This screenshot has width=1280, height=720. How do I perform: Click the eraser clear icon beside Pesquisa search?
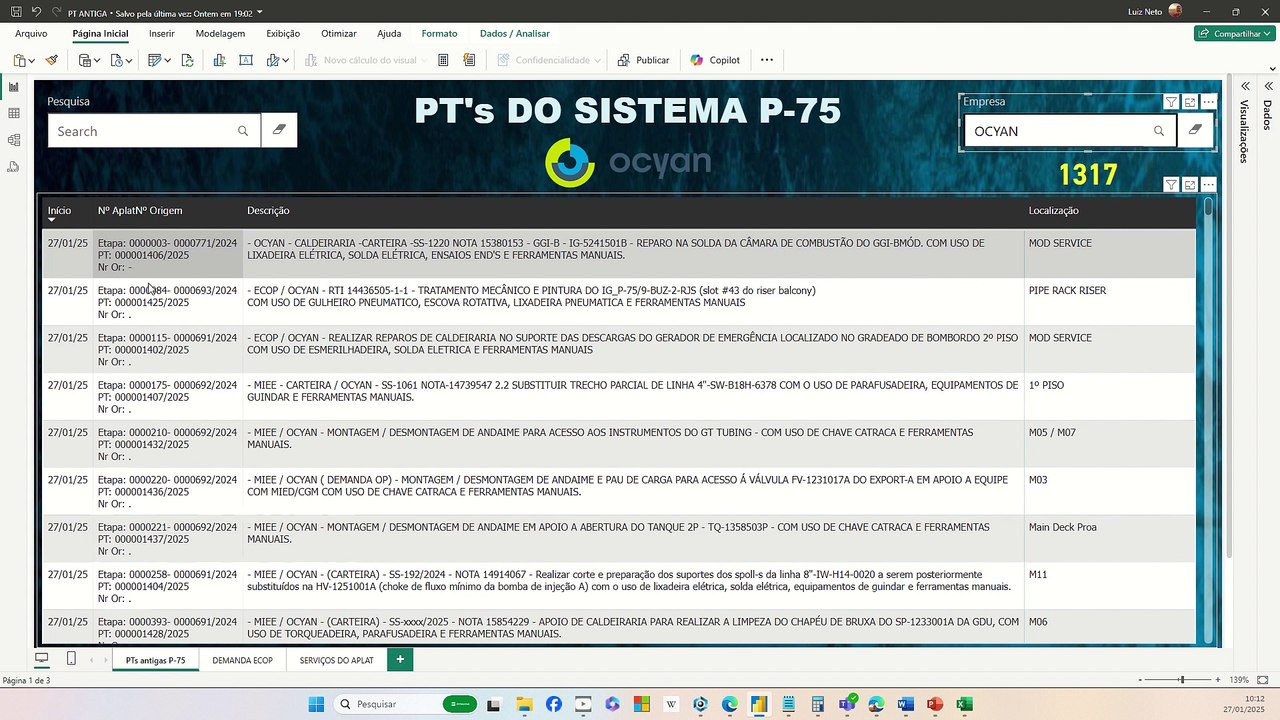279,130
